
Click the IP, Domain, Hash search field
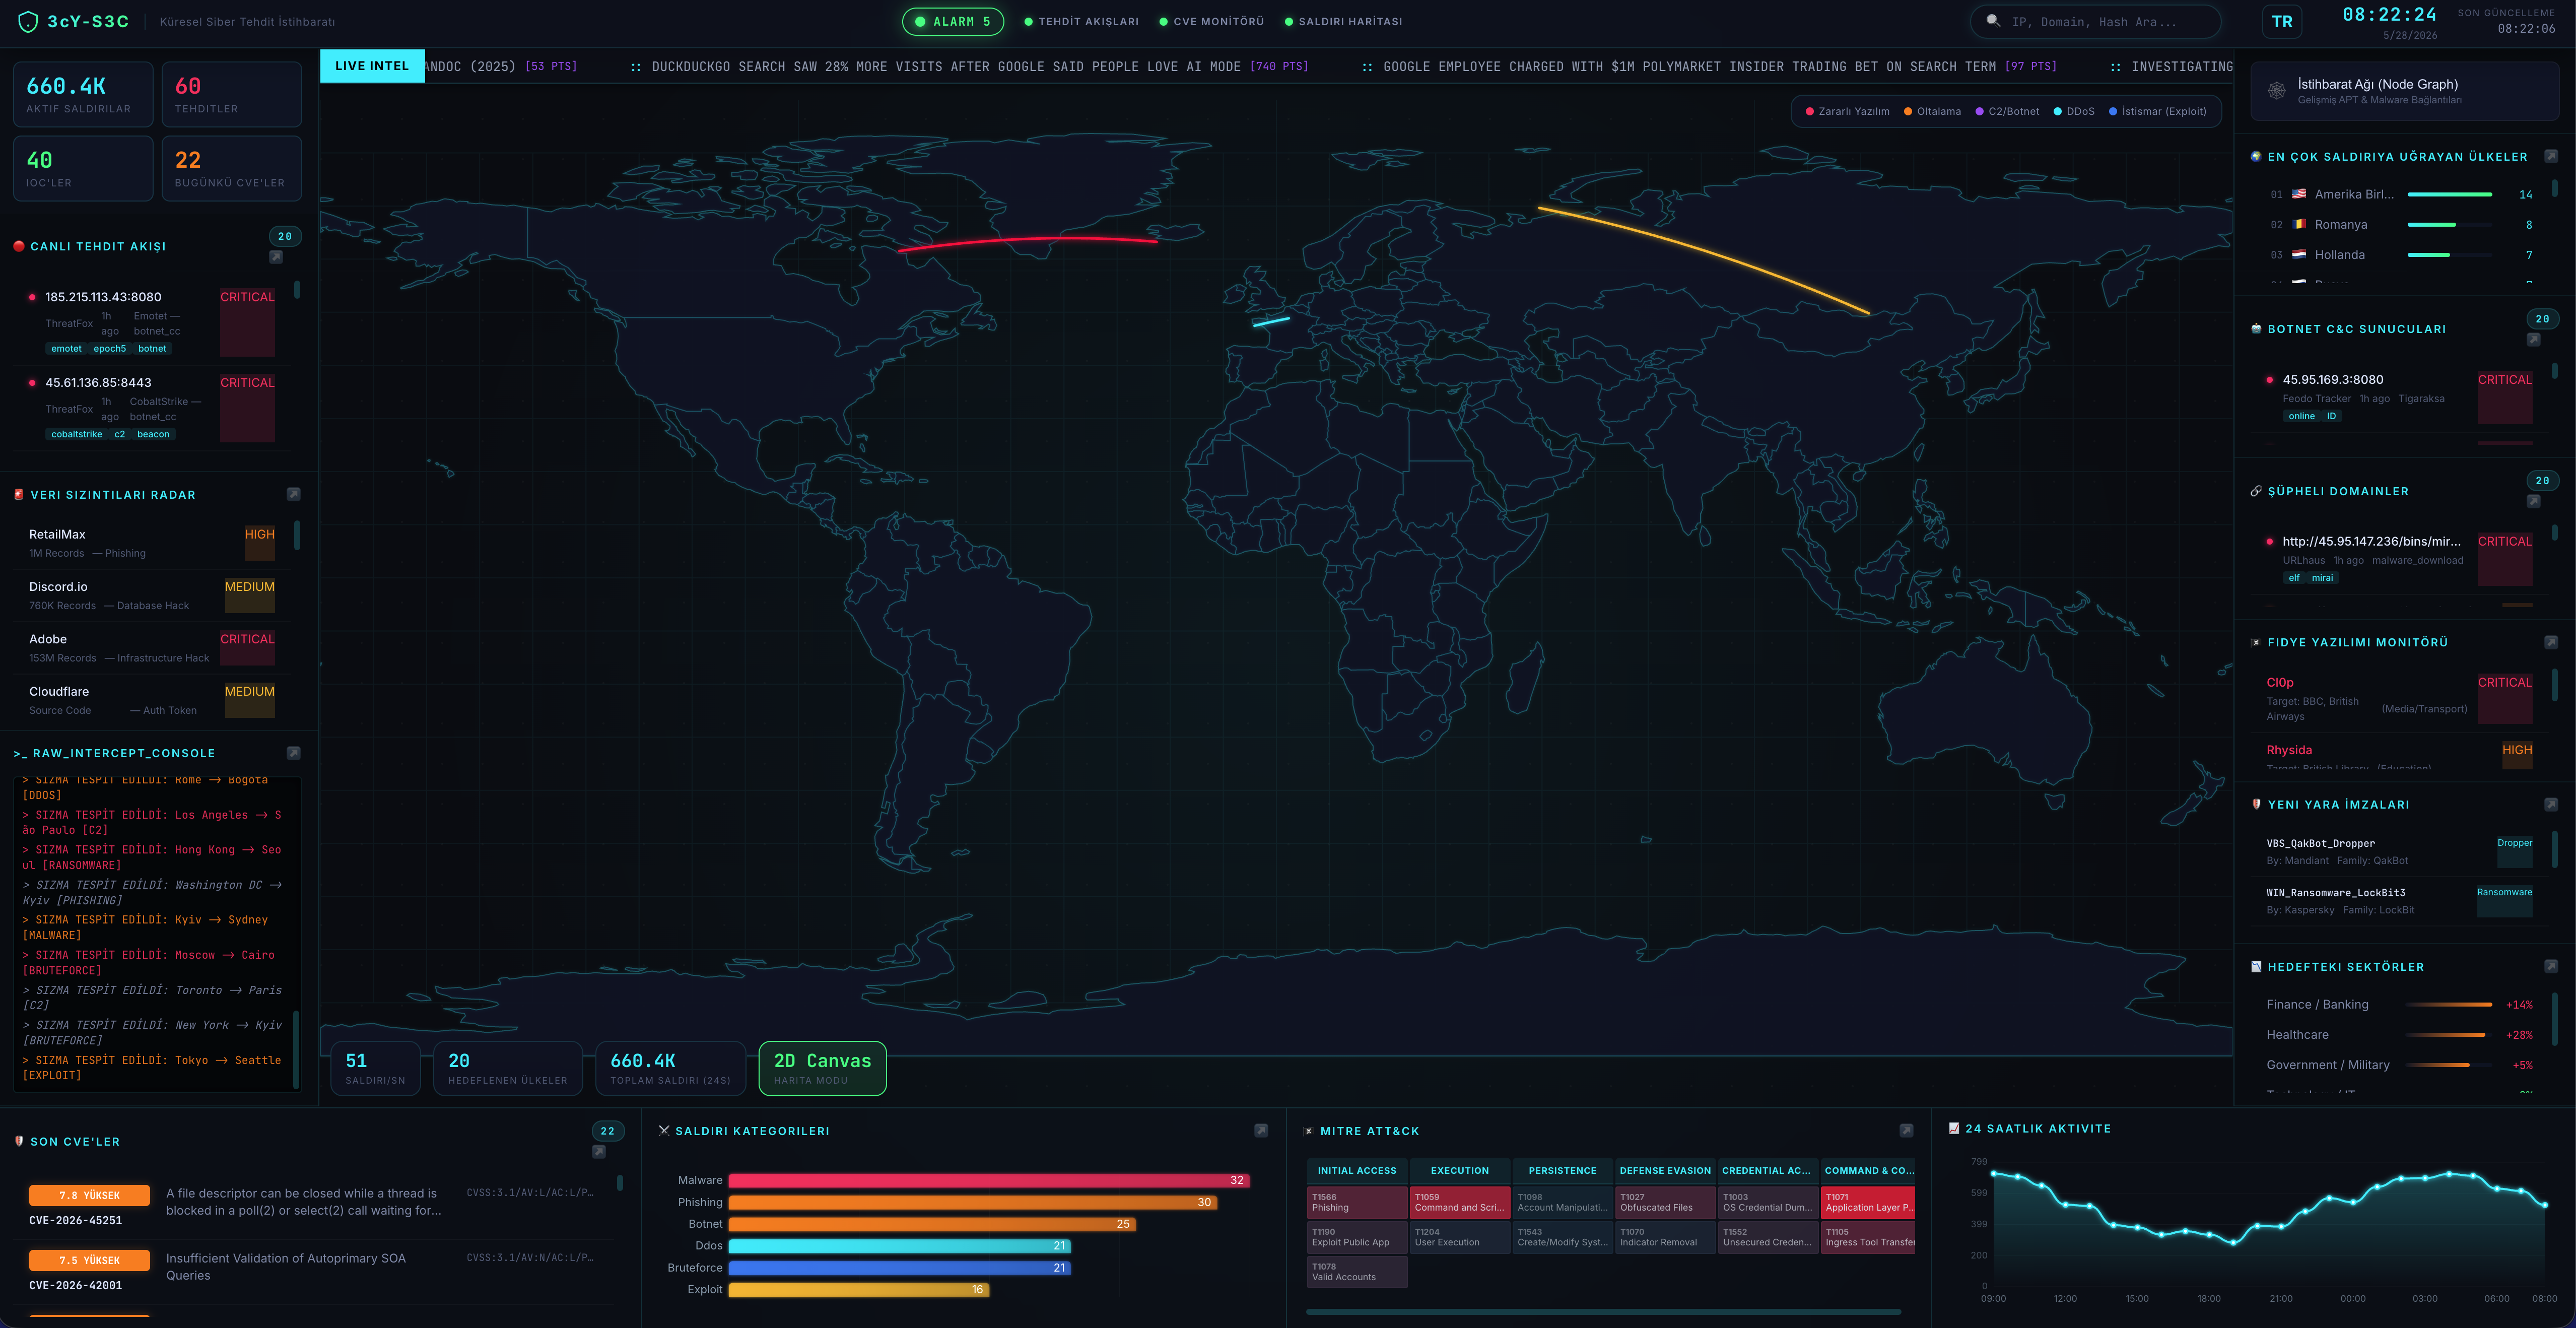click(x=2095, y=21)
